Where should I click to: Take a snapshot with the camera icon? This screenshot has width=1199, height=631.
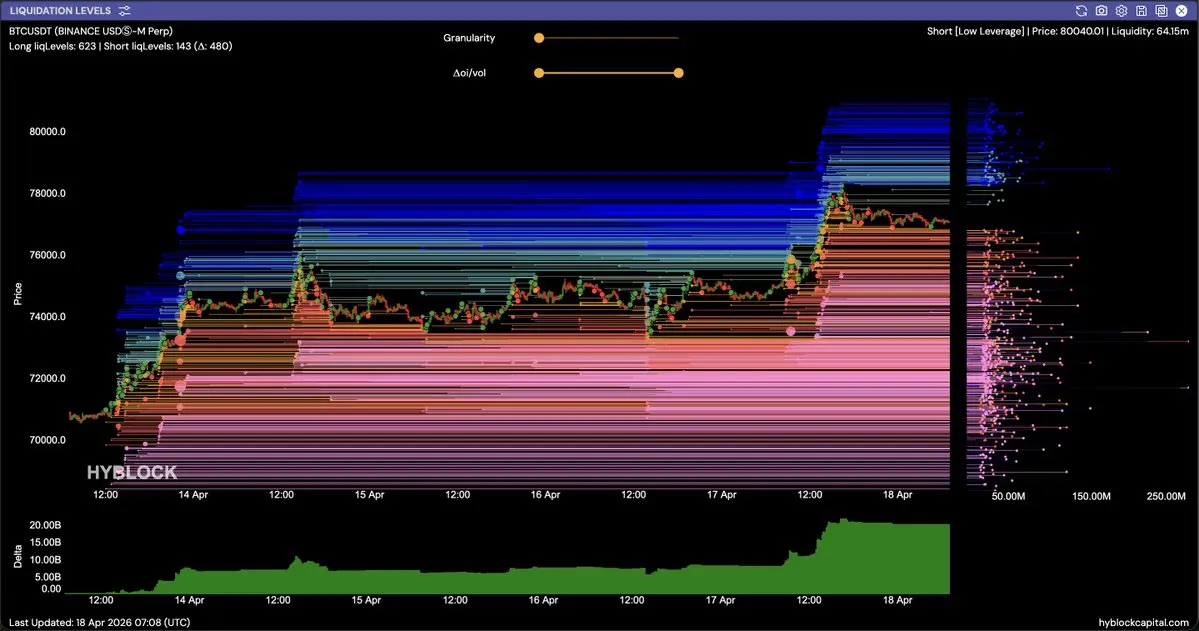tap(1101, 11)
